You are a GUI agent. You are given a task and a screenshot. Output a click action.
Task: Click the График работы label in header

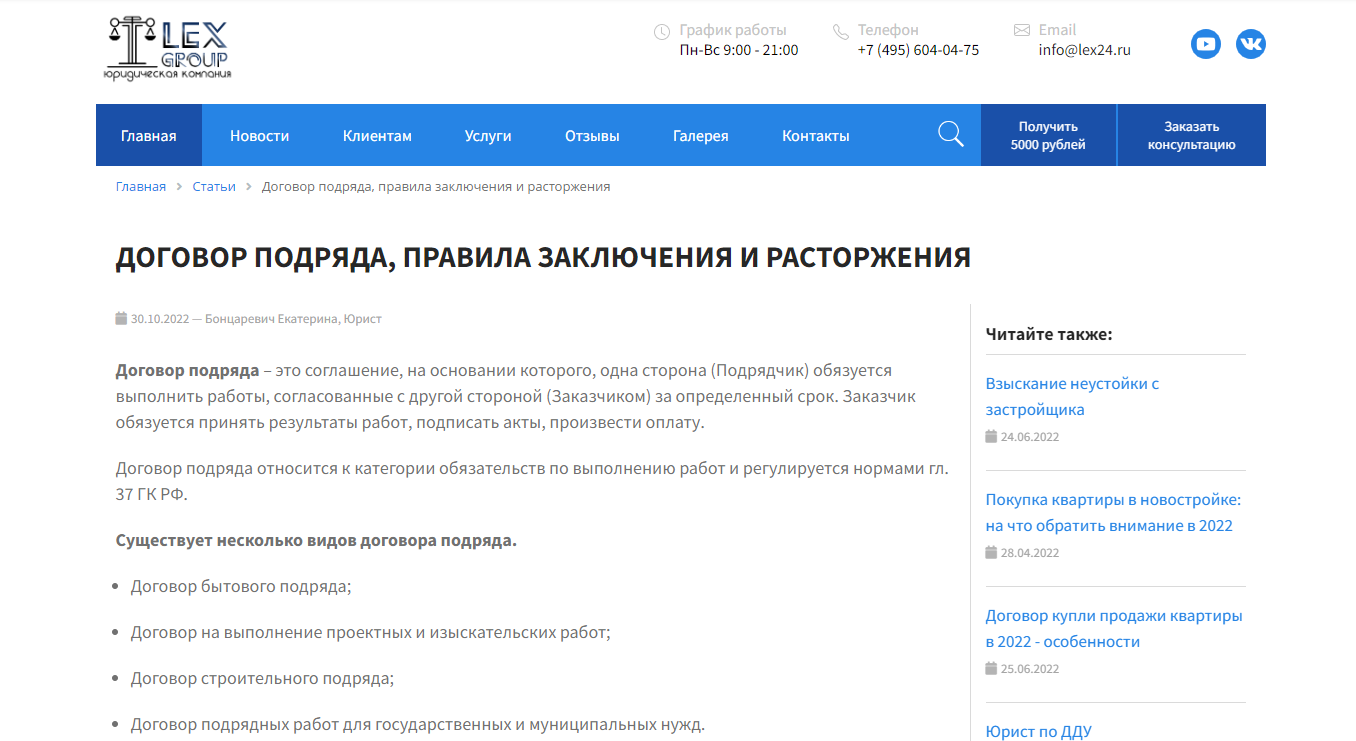[733, 30]
